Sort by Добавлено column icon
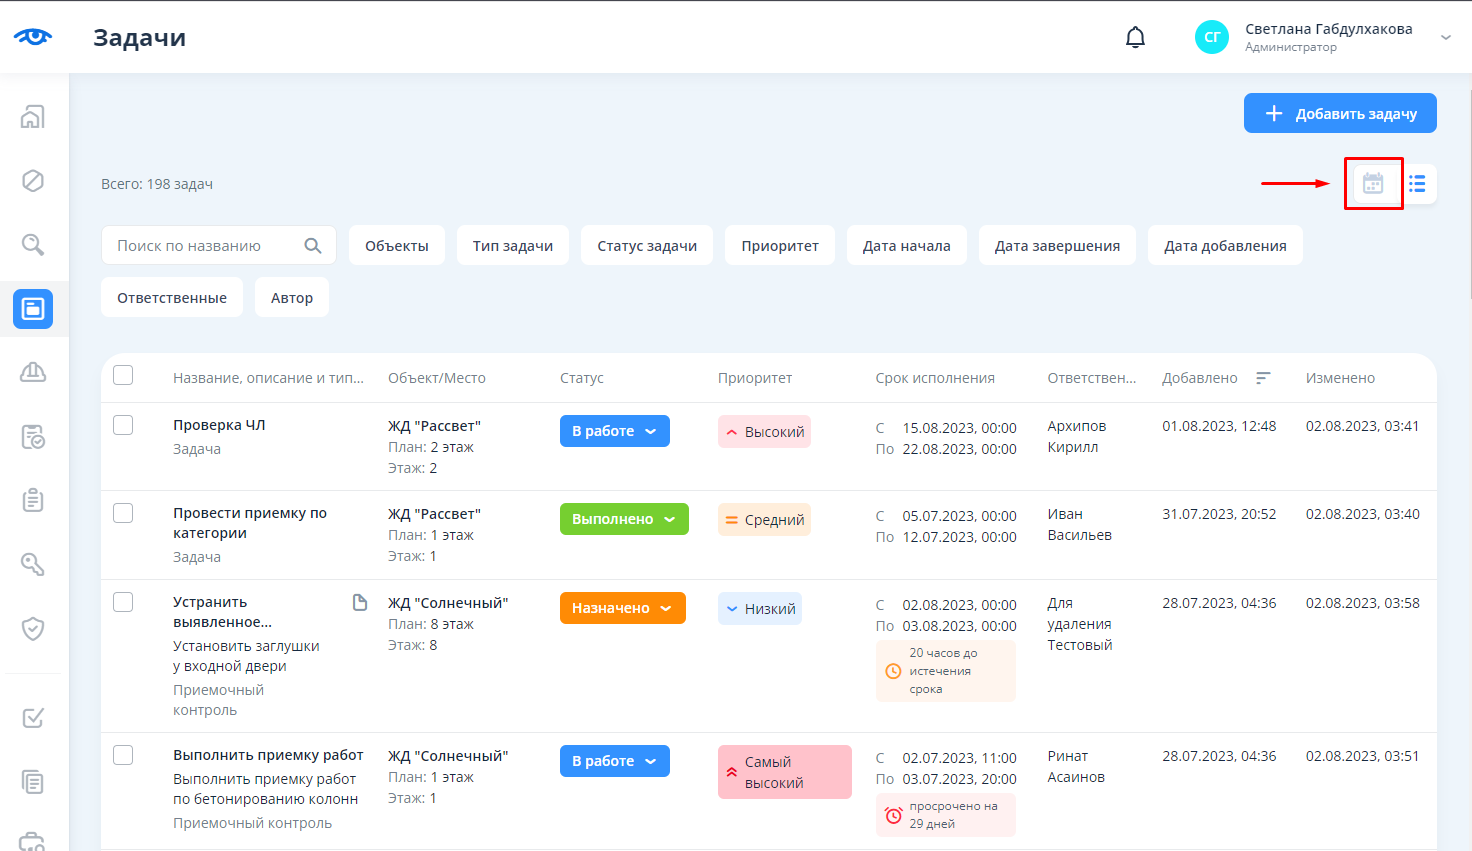Screen dimensions: 1472x851 1263,378
